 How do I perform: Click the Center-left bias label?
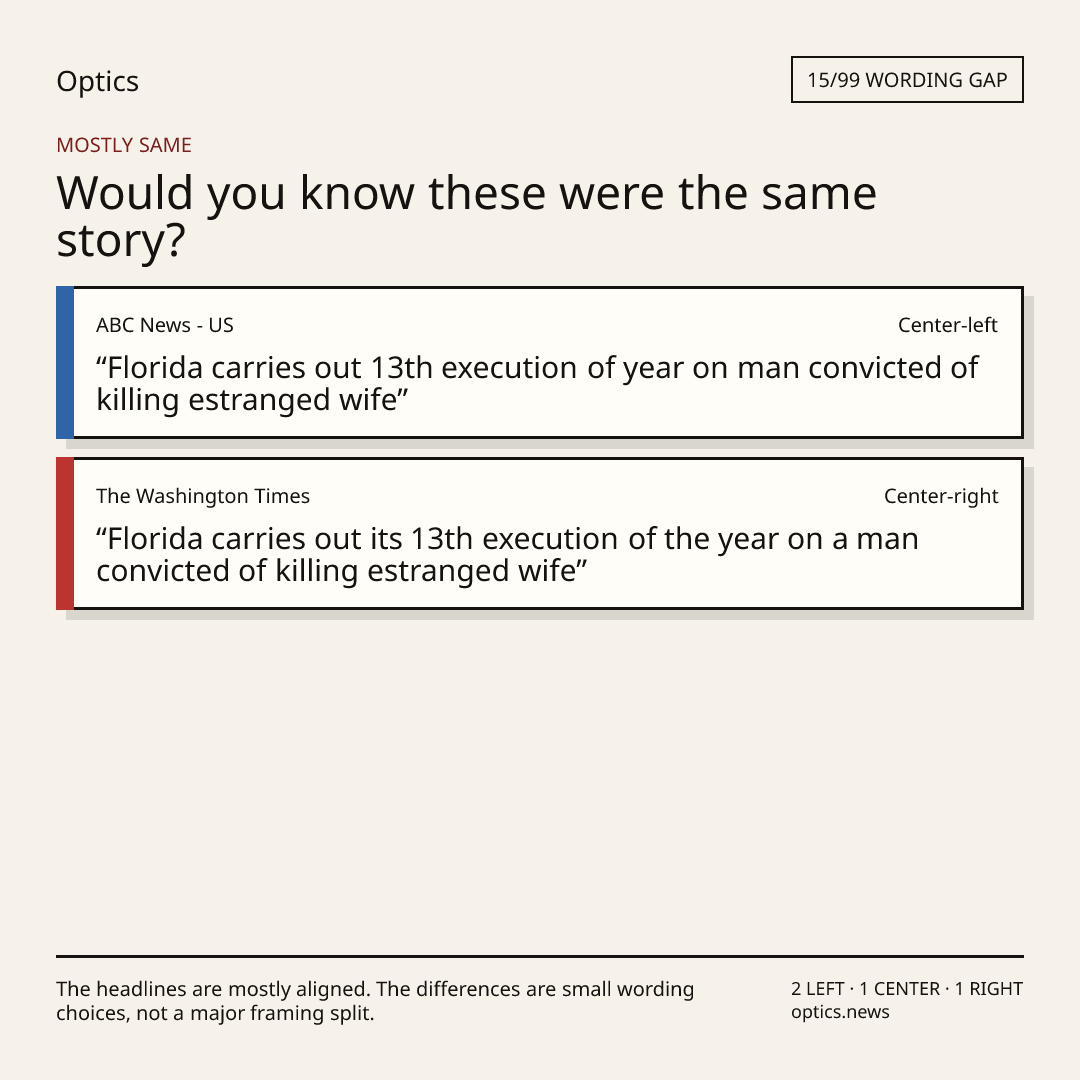pyautogui.click(x=948, y=325)
